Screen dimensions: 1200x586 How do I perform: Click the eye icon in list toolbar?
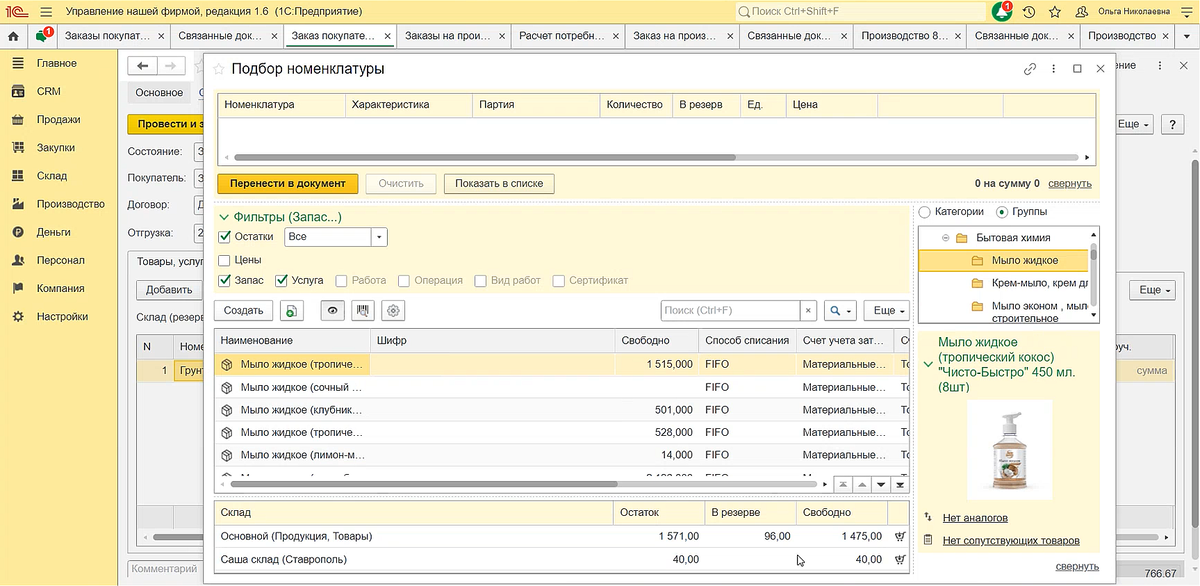click(x=332, y=311)
